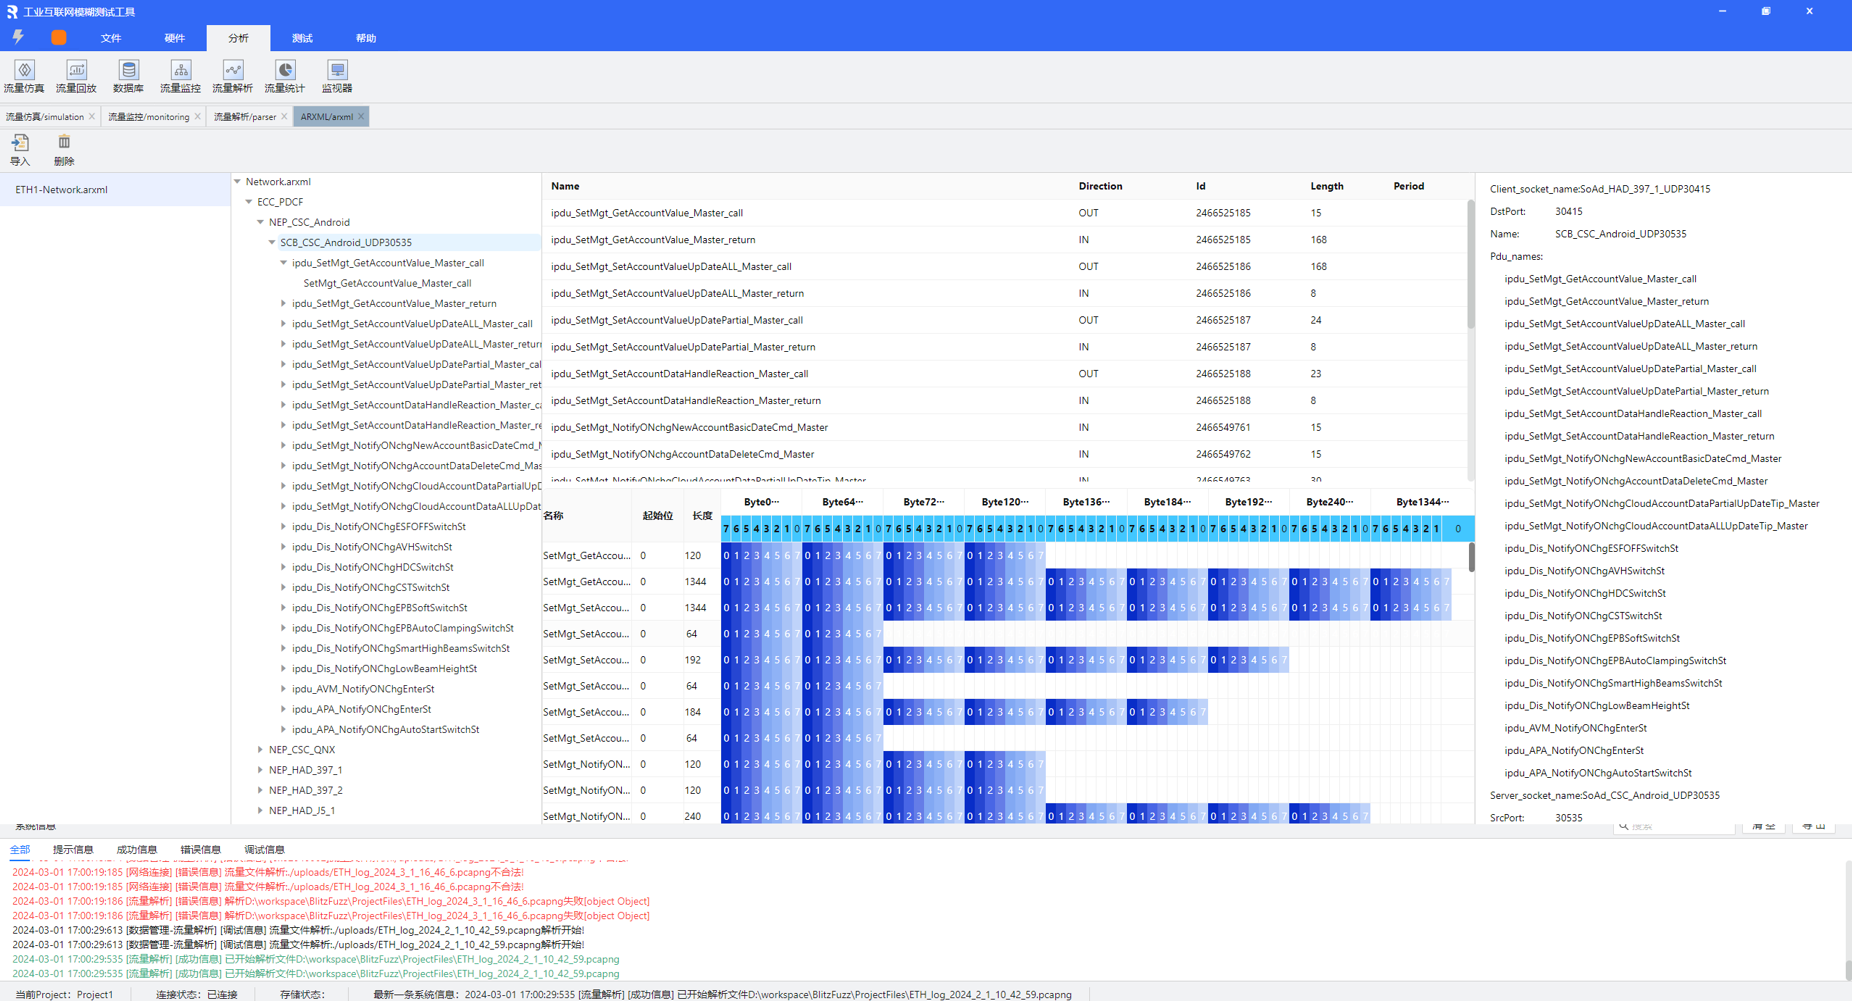Collapse the SCB_CSC_Android_UDP30535 tree node
1852x1005 pixels.
pos(272,243)
